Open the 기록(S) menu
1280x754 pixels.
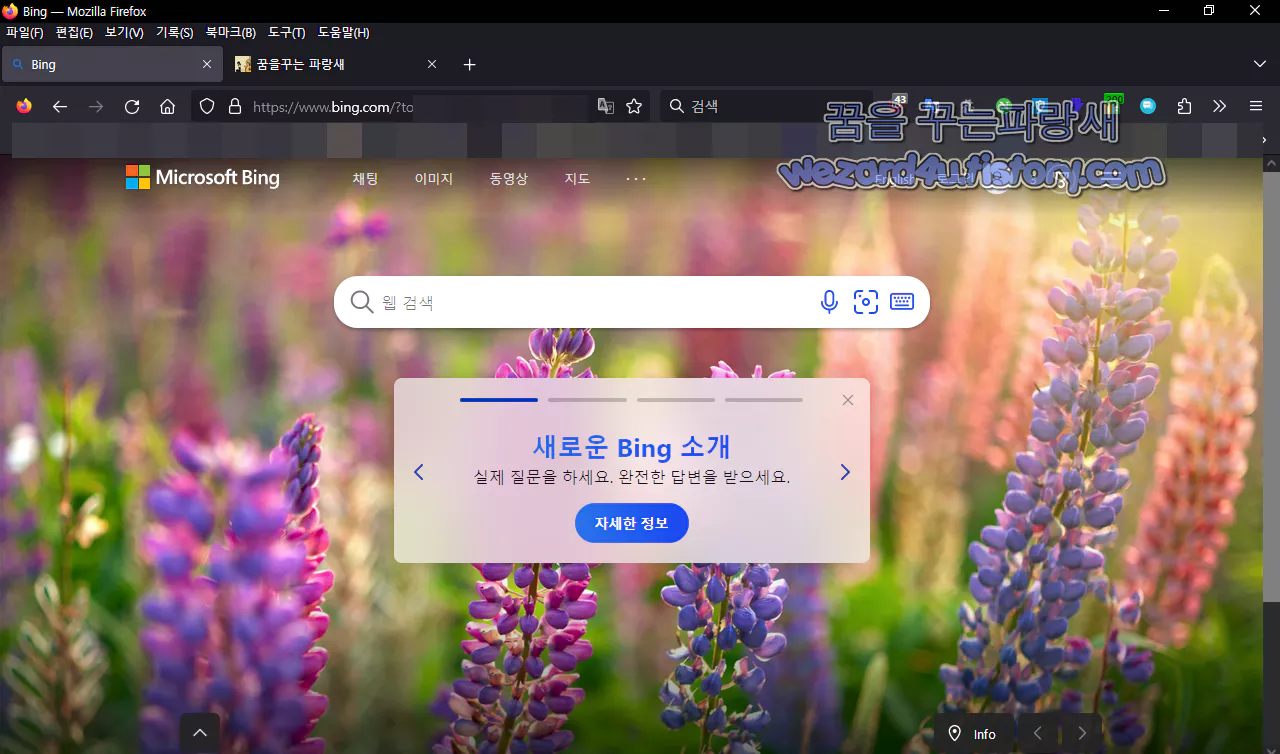pos(175,33)
